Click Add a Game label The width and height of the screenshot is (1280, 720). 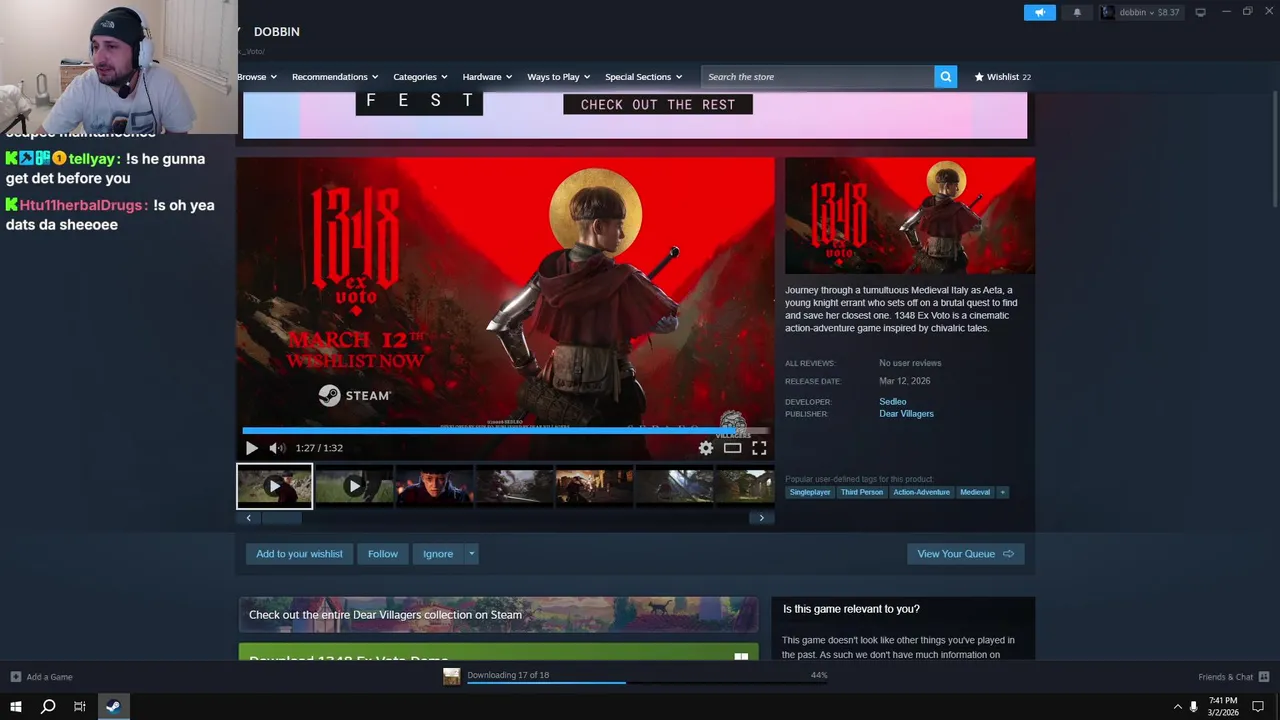[49, 677]
